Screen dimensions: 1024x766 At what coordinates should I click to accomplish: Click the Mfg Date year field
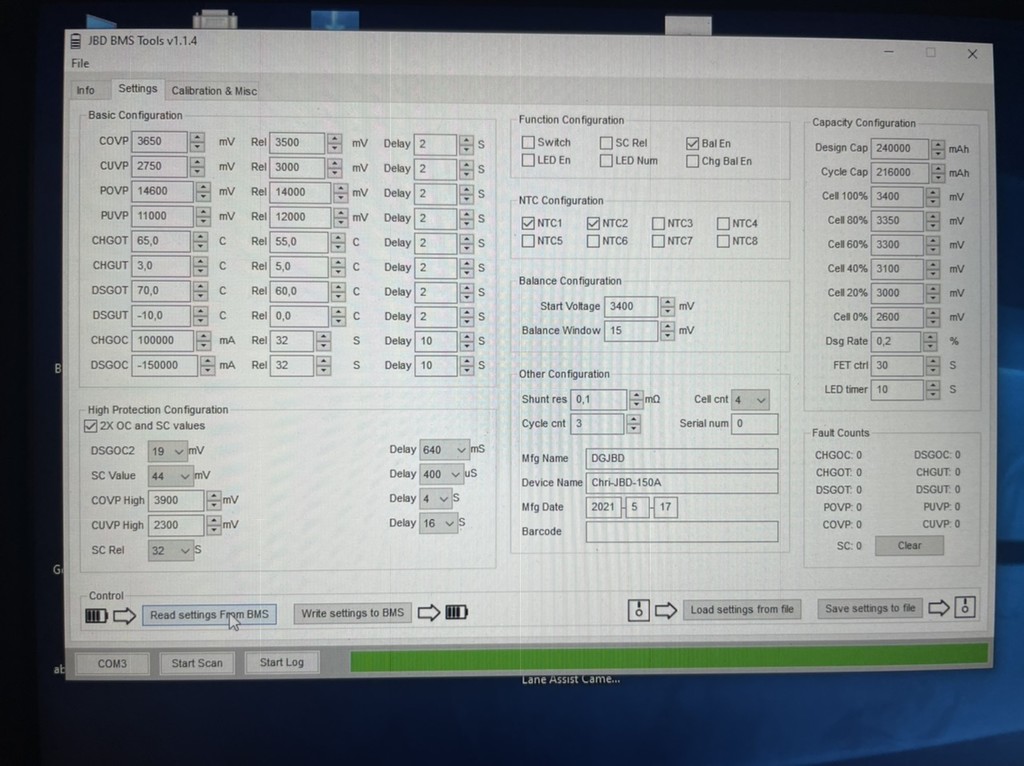click(x=603, y=507)
